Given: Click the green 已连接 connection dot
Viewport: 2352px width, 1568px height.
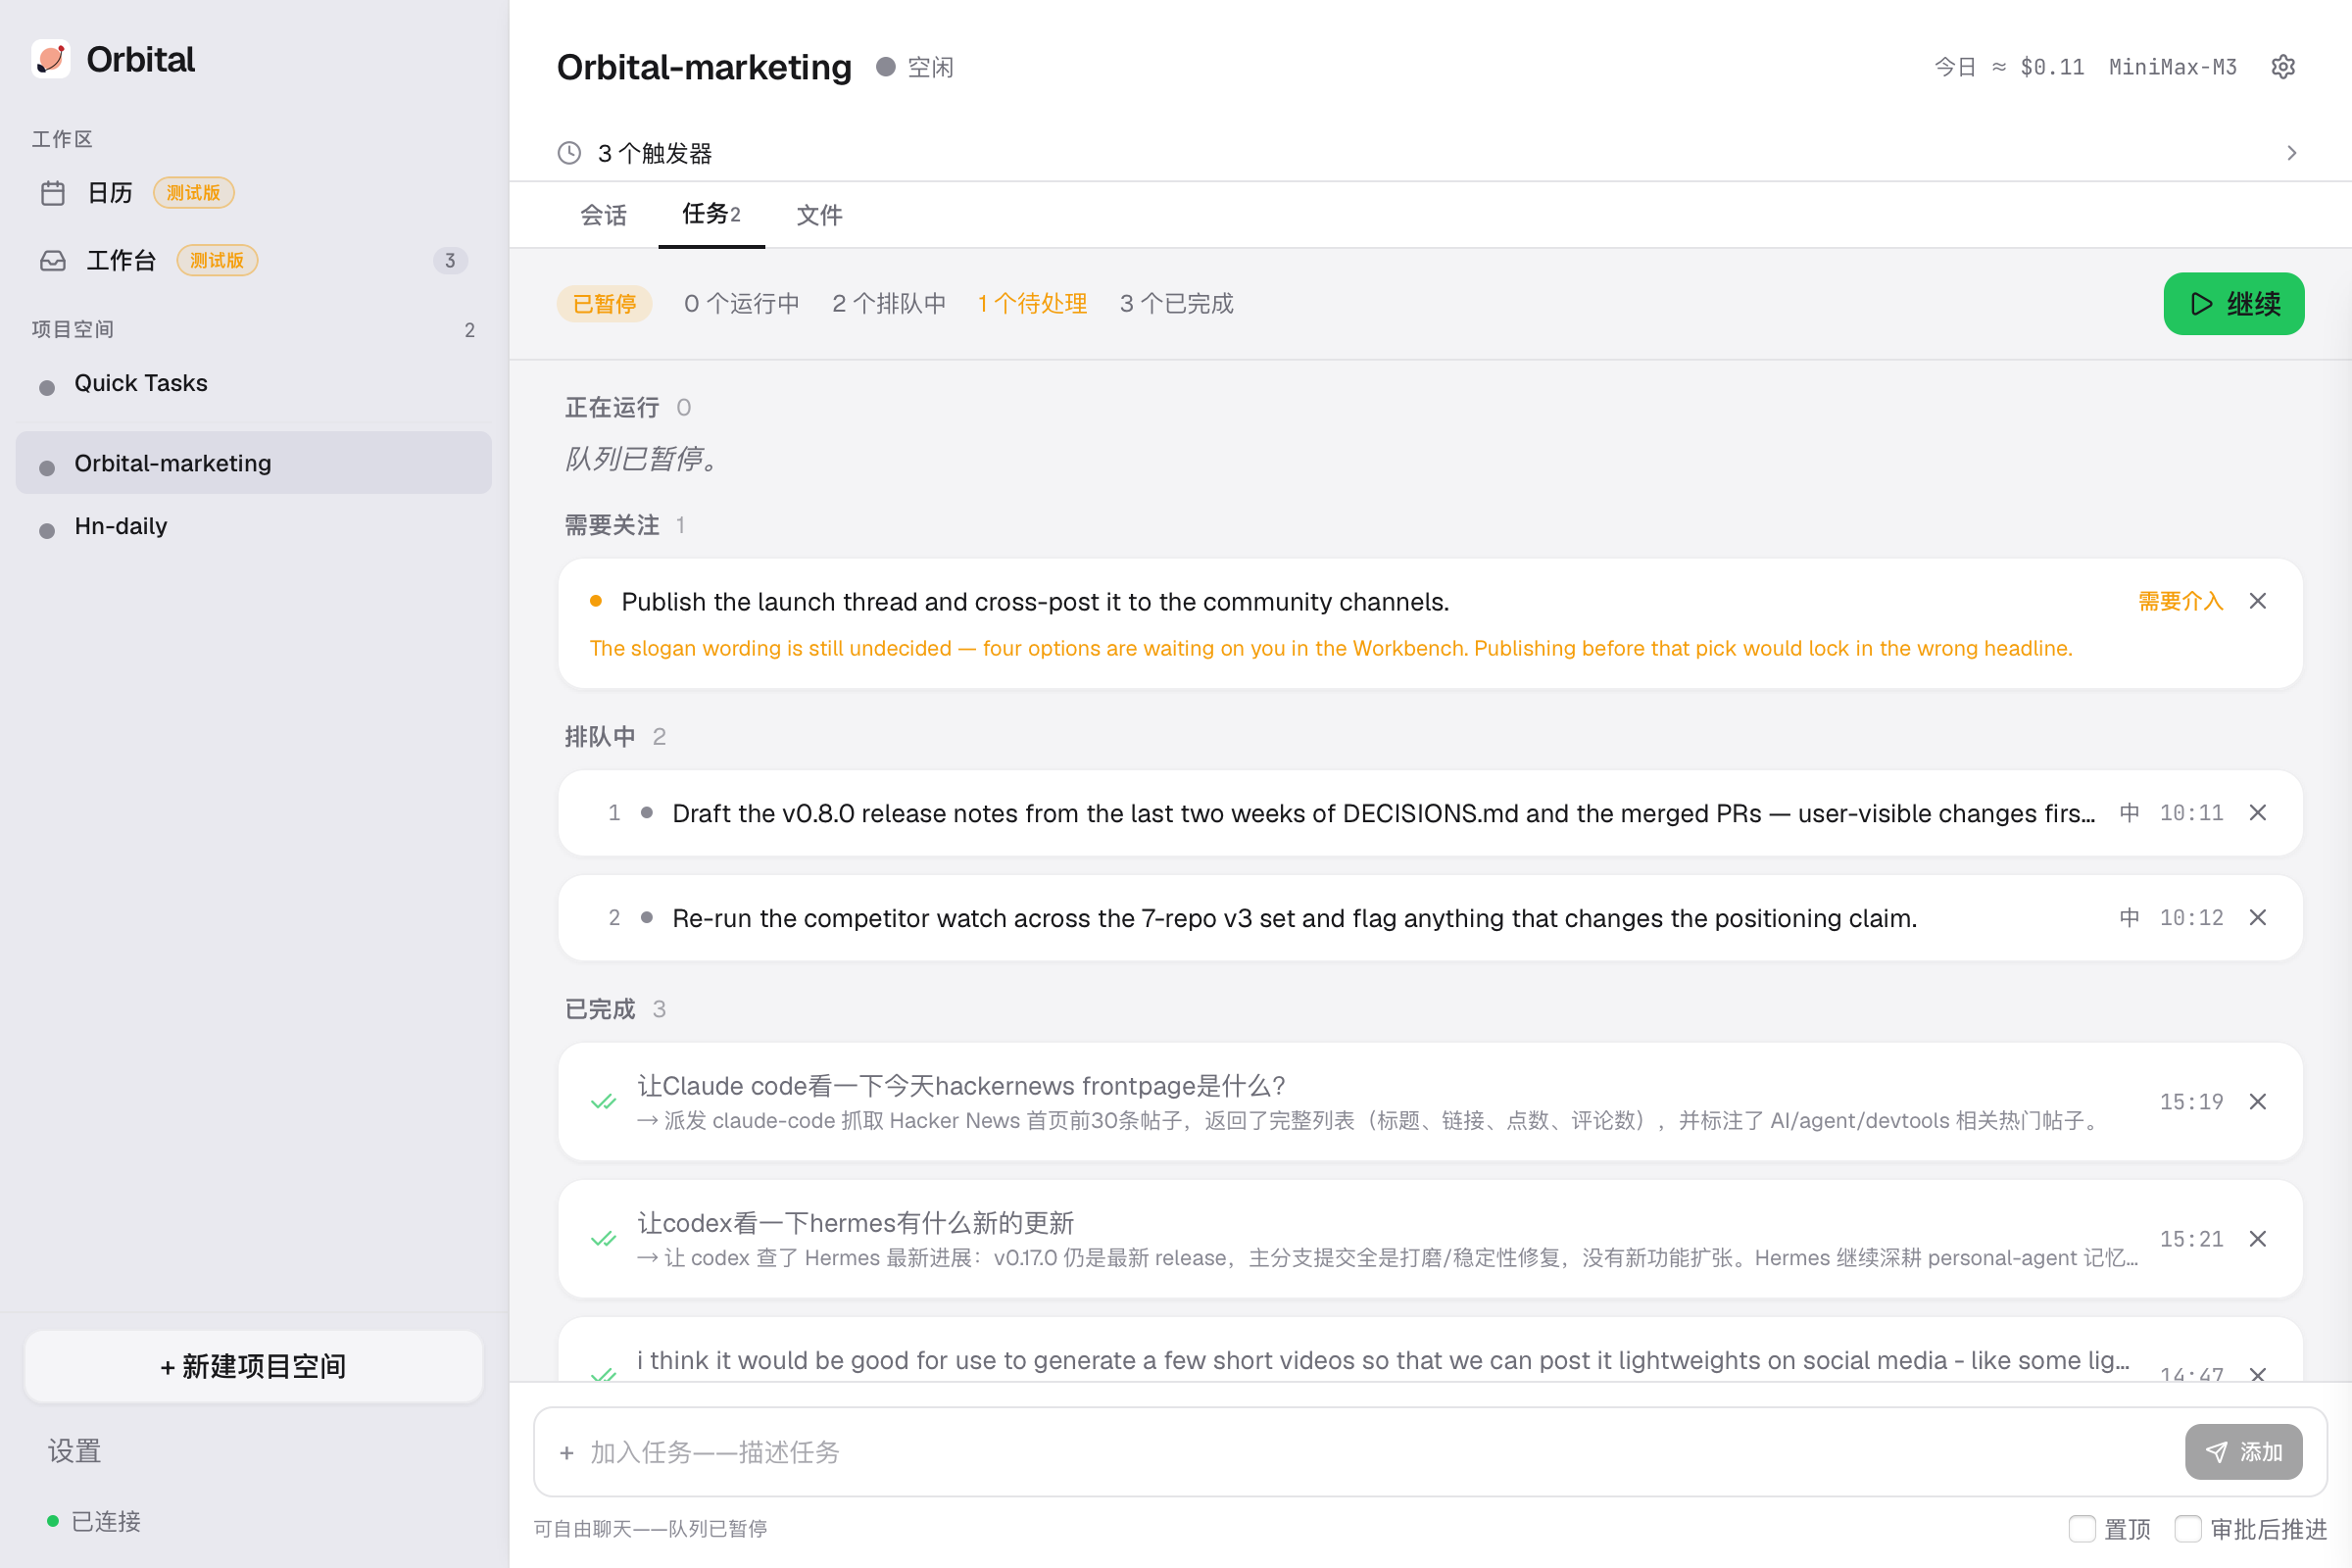Looking at the screenshot, I should point(53,1521).
